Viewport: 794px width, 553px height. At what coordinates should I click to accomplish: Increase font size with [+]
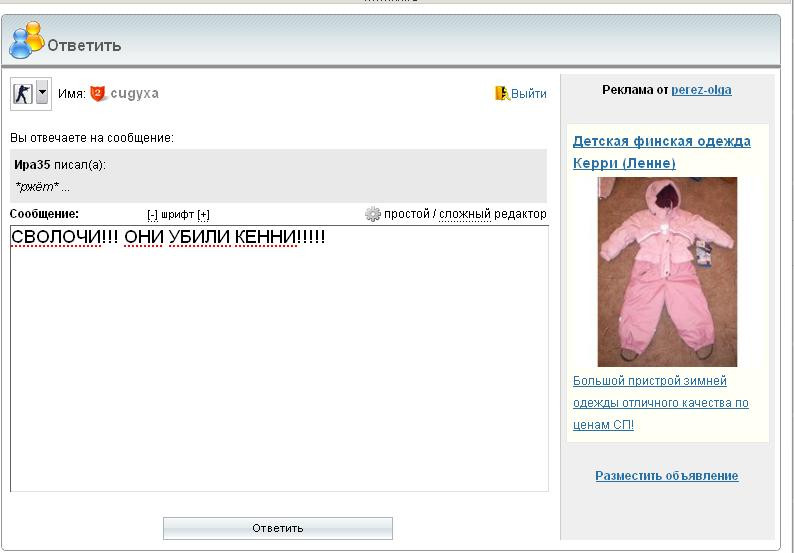click(x=203, y=214)
